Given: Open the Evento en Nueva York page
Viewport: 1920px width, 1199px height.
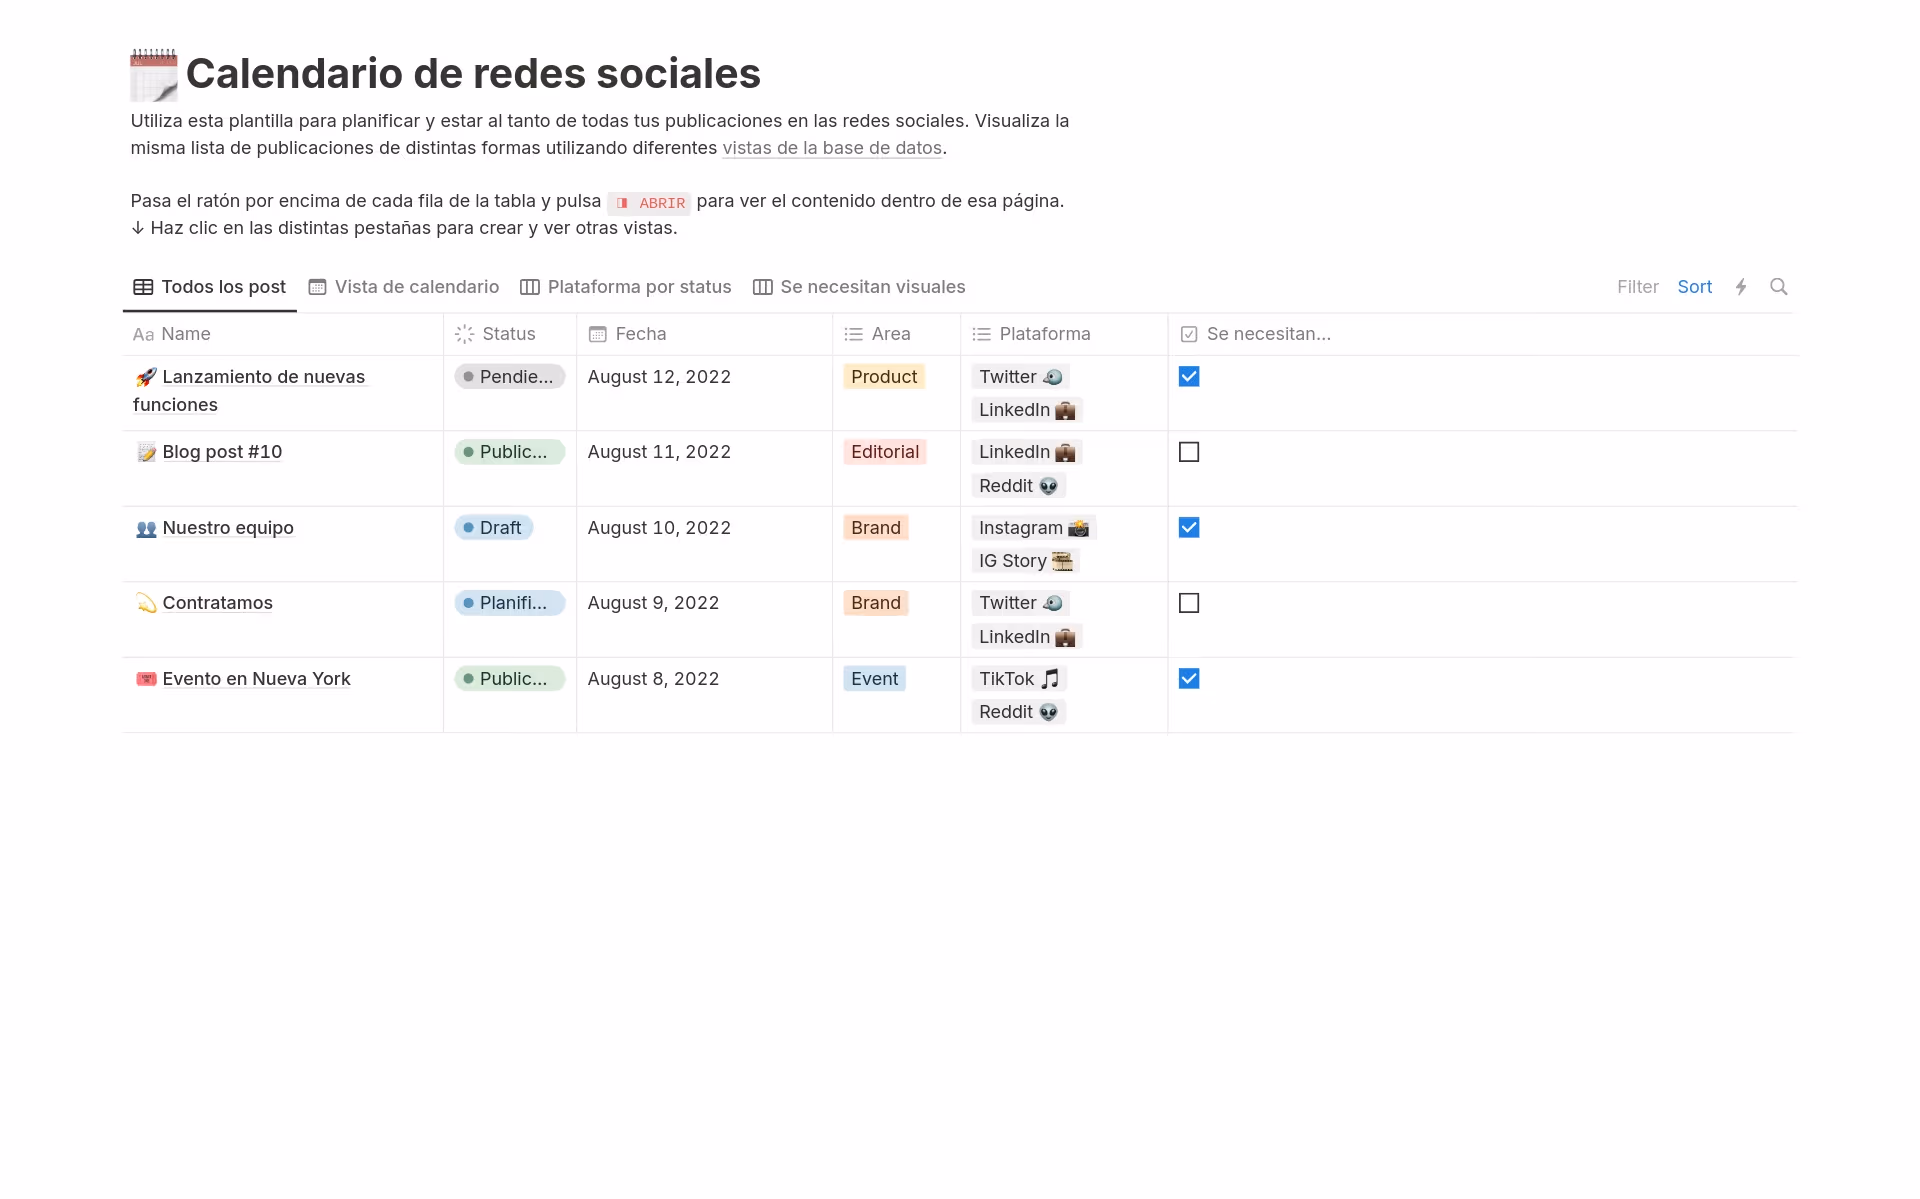Looking at the screenshot, I should coord(256,679).
